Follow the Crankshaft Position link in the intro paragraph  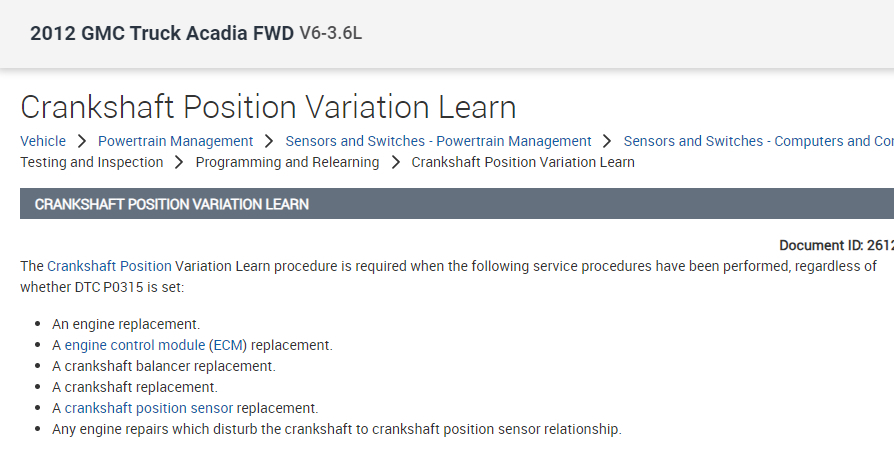(x=109, y=266)
